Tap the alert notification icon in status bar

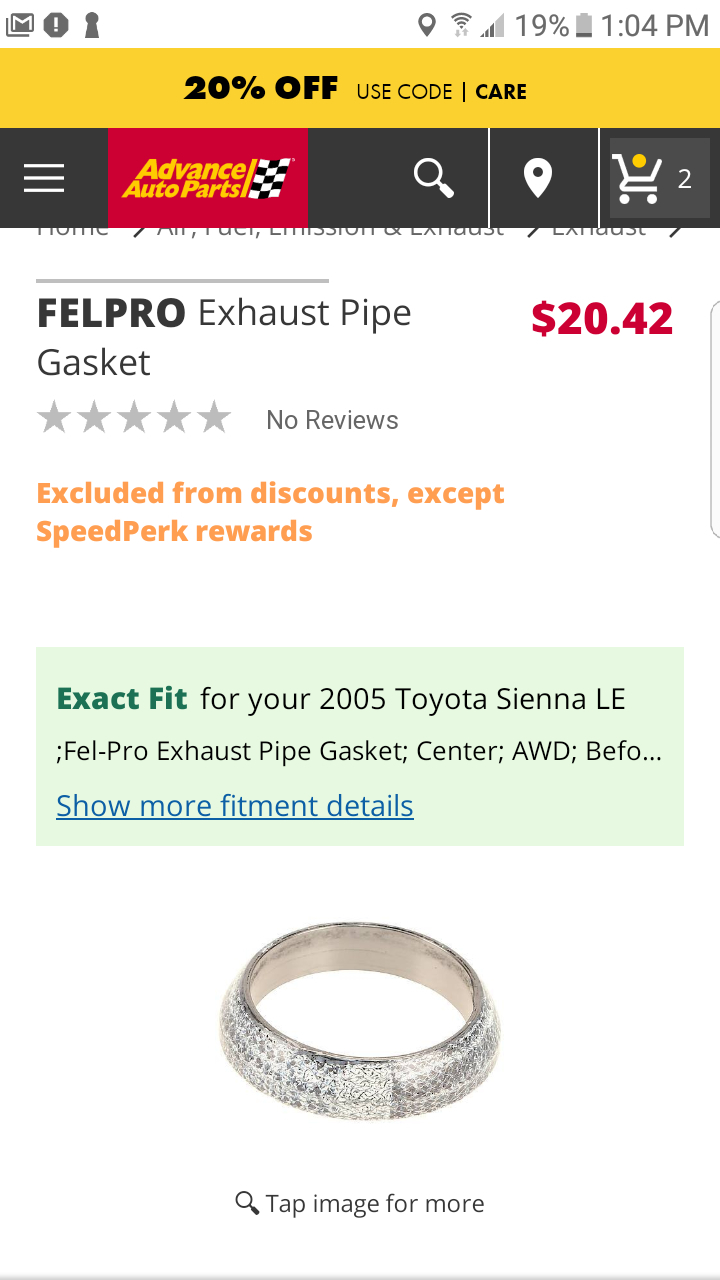point(56,25)
